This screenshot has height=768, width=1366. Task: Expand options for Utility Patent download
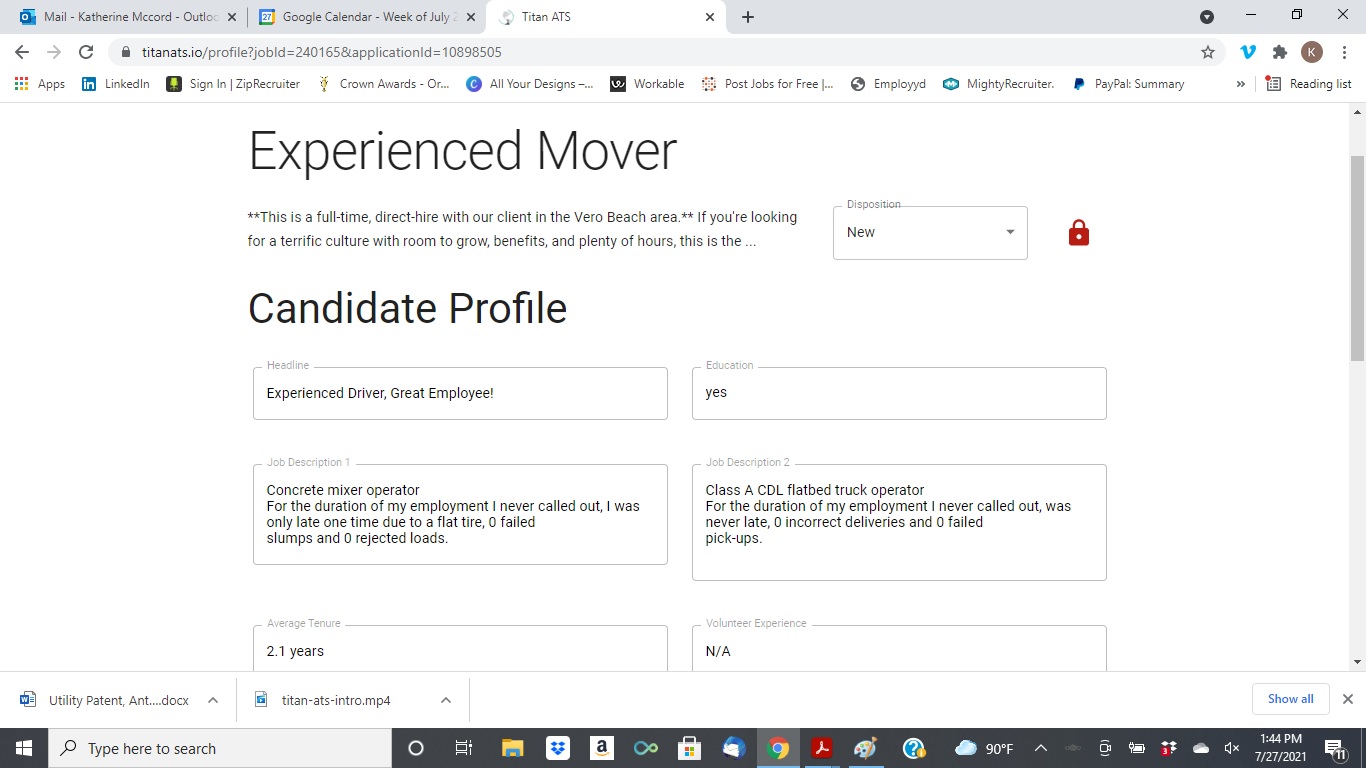213,700
